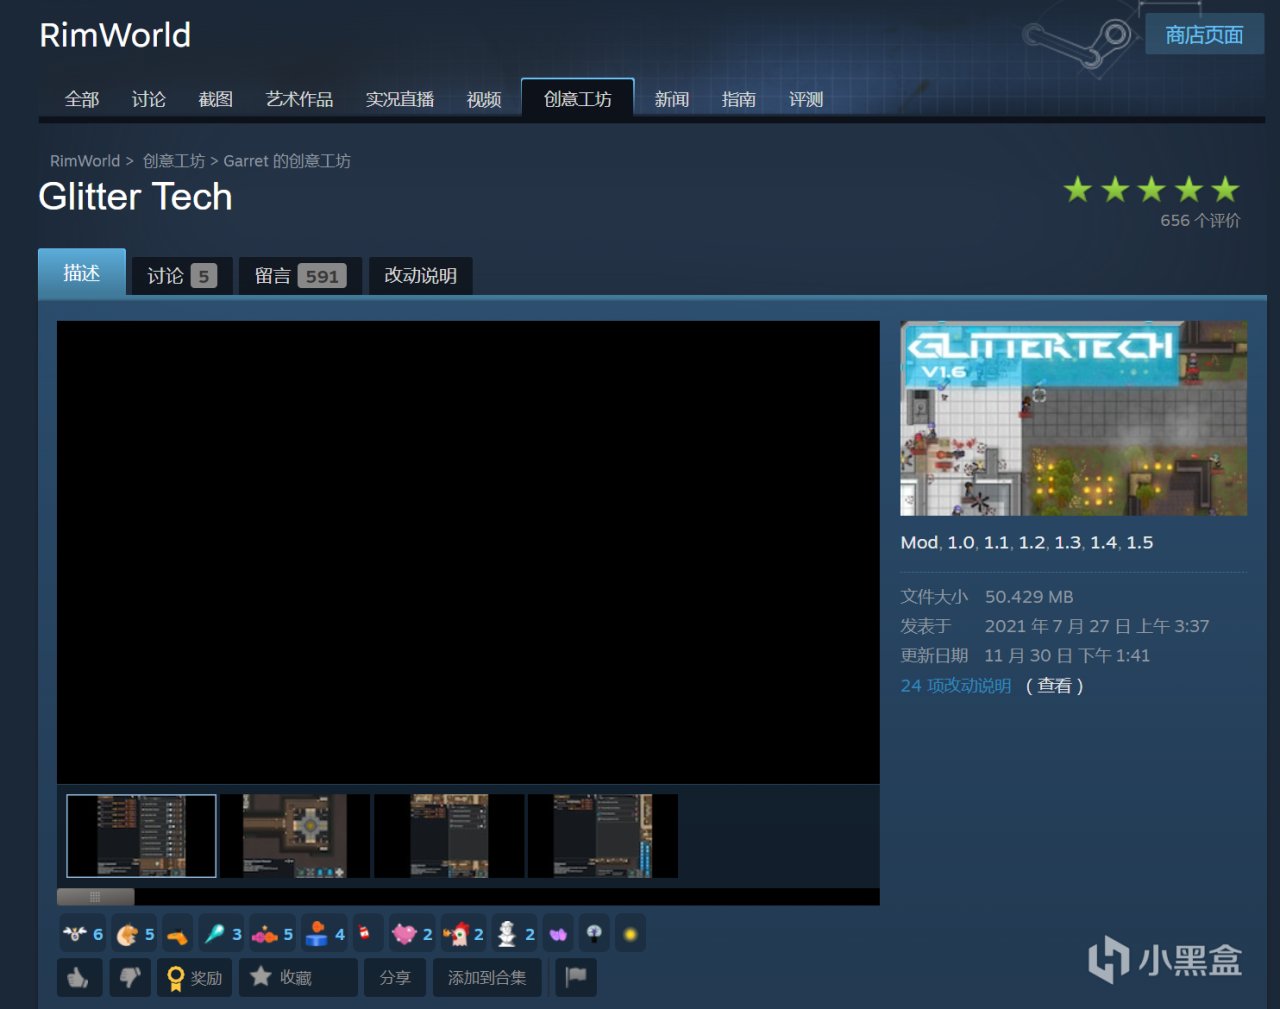The width and height of the screenshot is (1280, 1009).
Task: Open the 讨论 5 discussions tab
Action: 182,276
